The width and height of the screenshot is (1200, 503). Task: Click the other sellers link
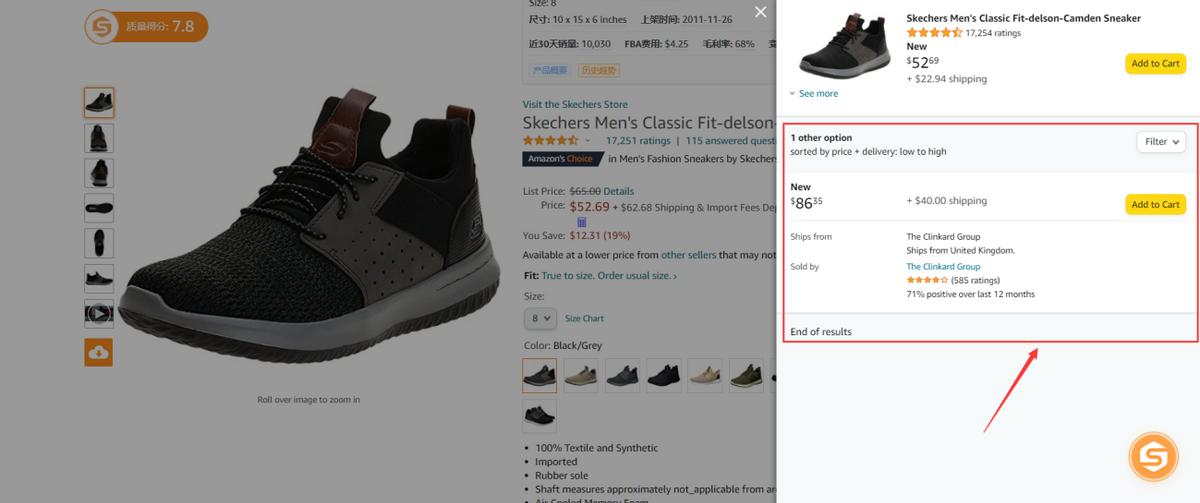coord(688,255)
